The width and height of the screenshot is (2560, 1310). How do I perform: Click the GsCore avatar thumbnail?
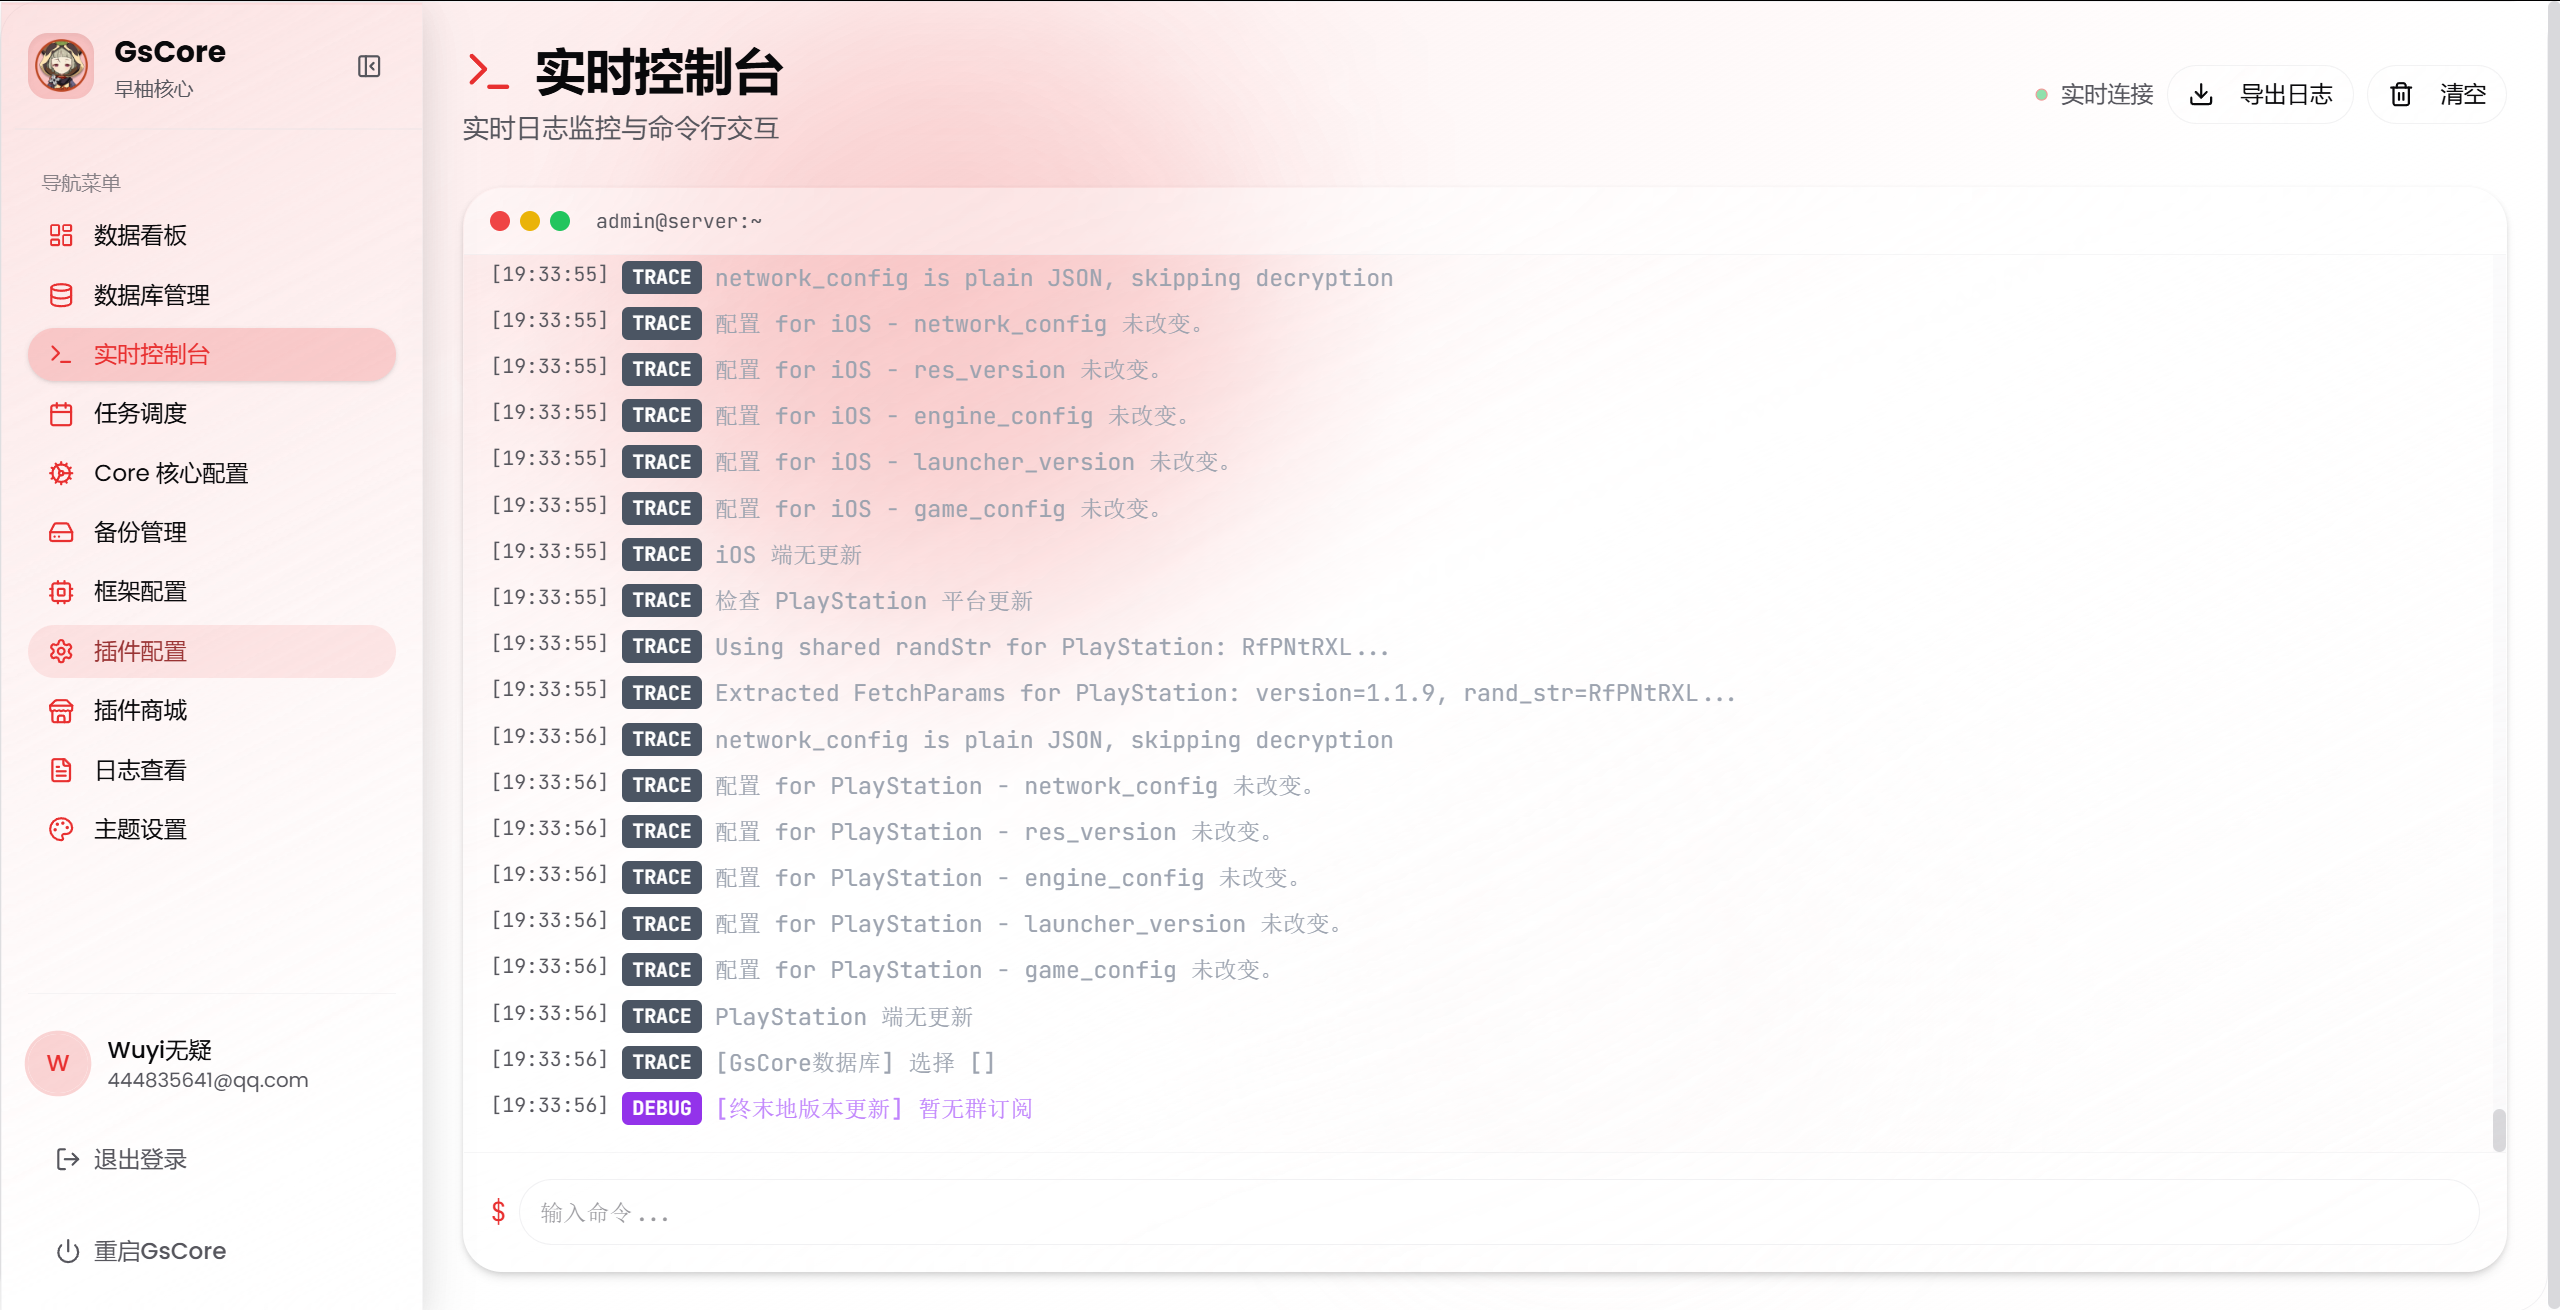(61, 66)
